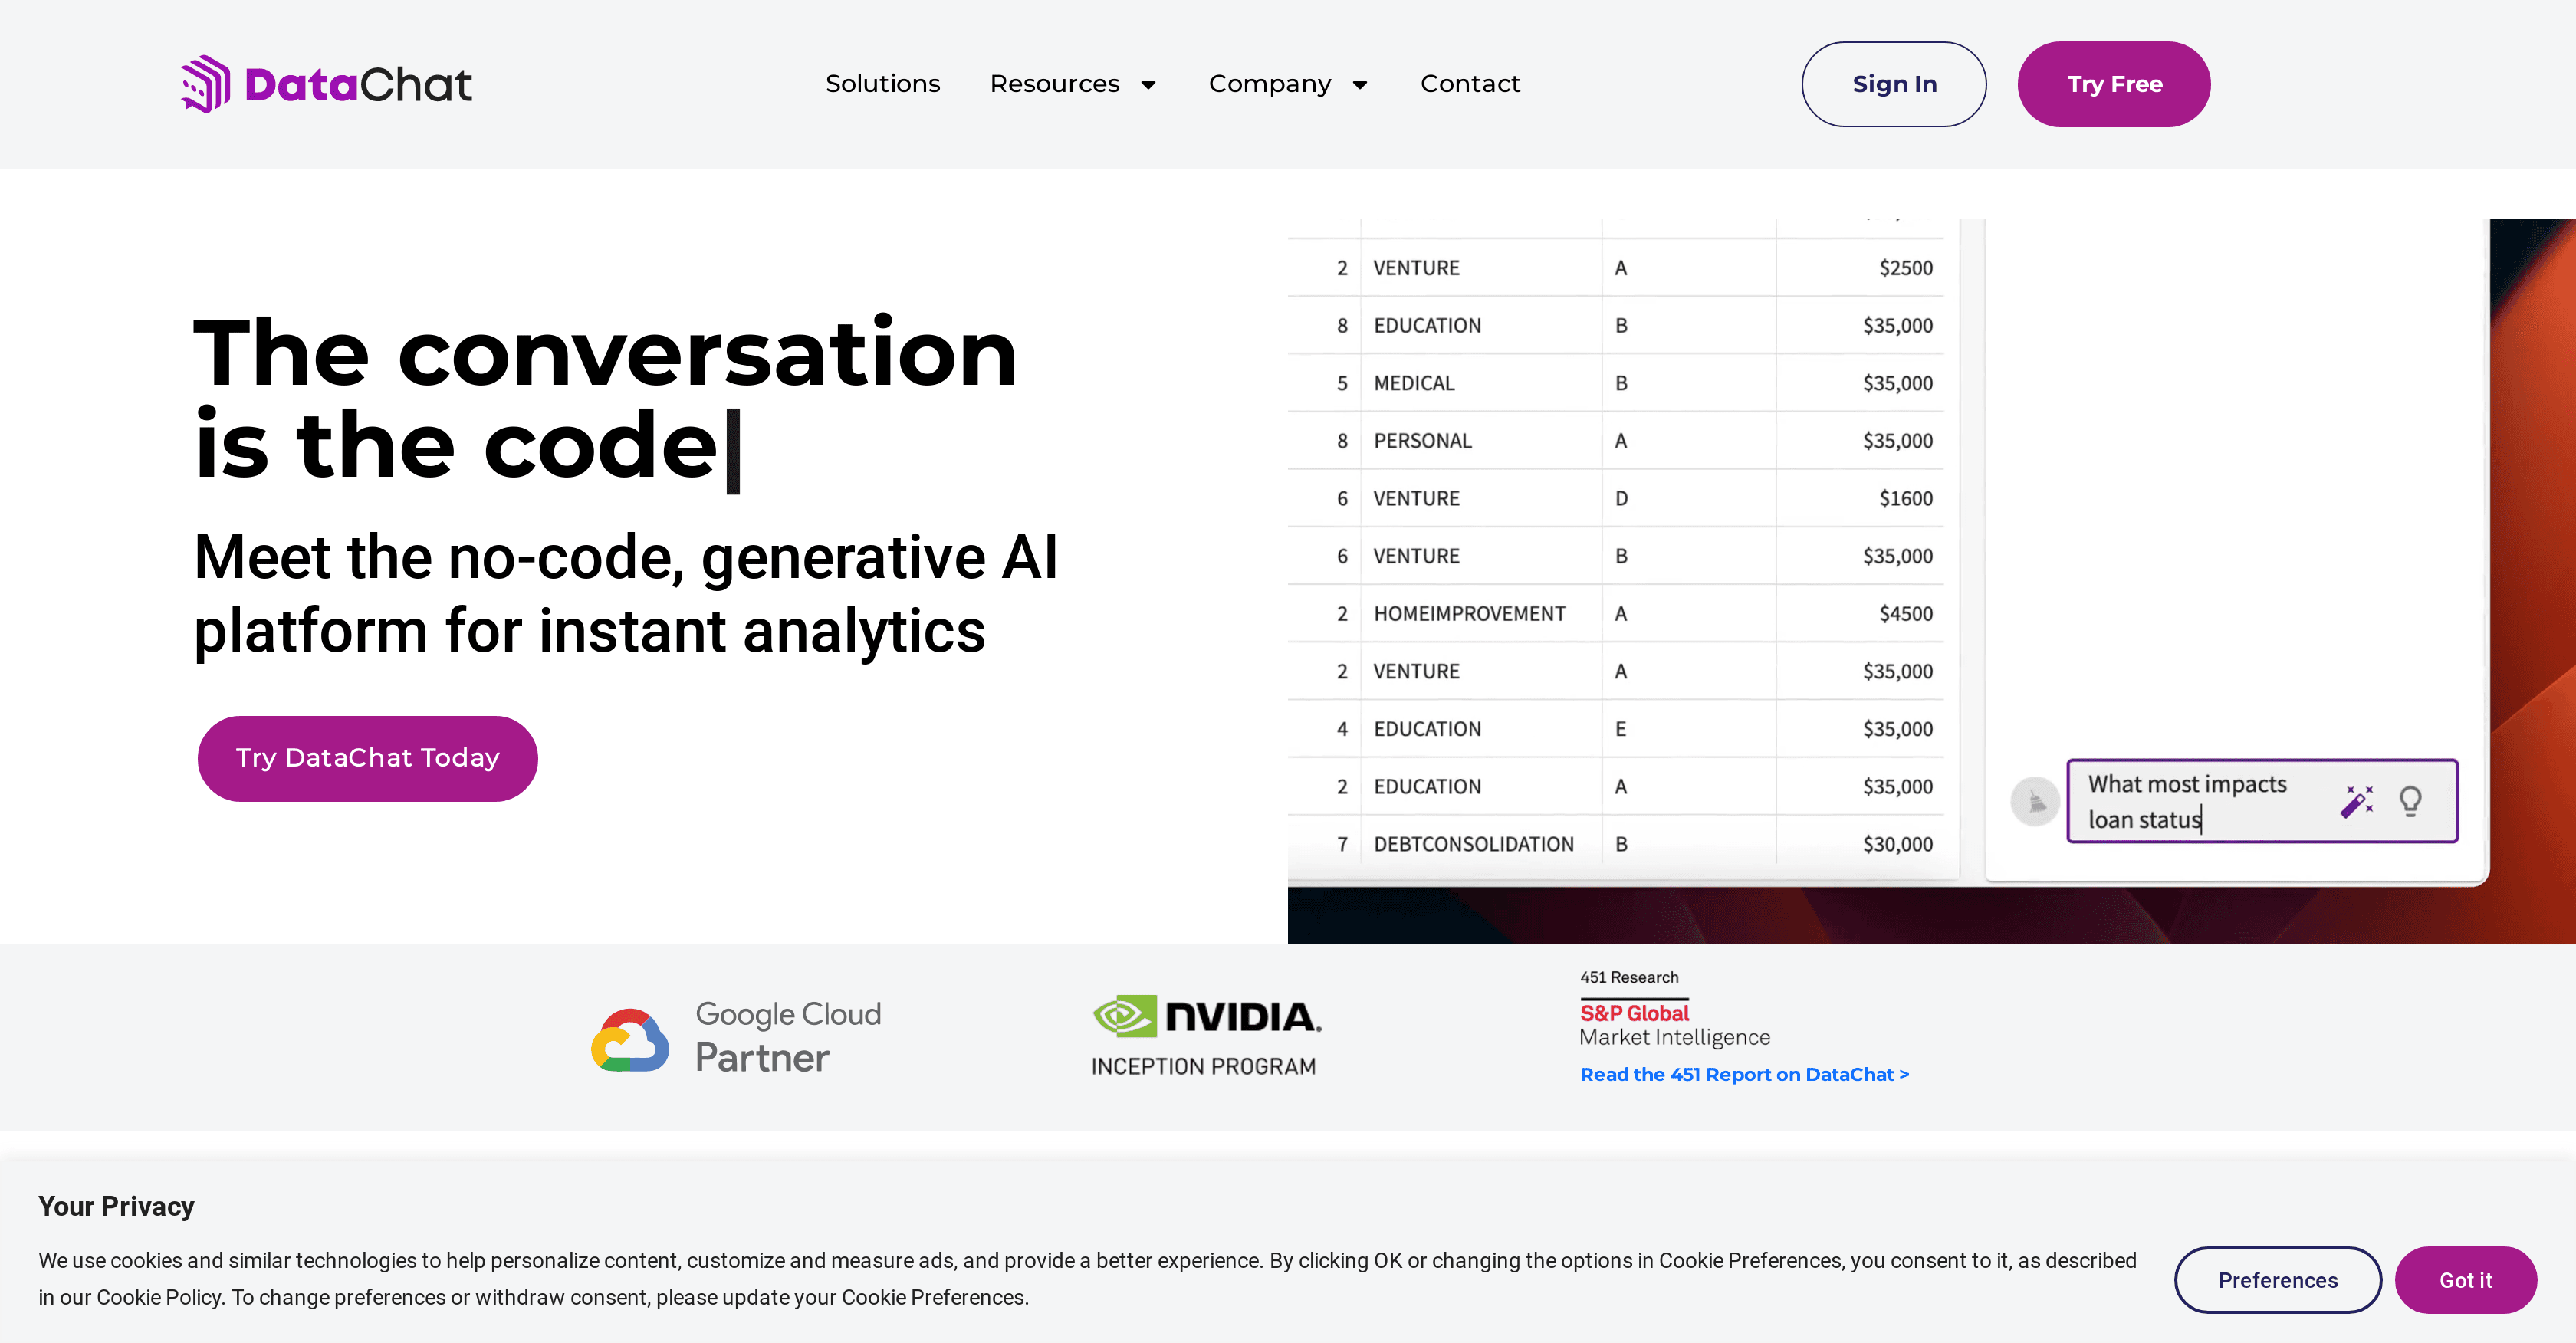Click the Try DataChat Today button
Viewport: 2576px width, 1343px height.
[367, 758]
